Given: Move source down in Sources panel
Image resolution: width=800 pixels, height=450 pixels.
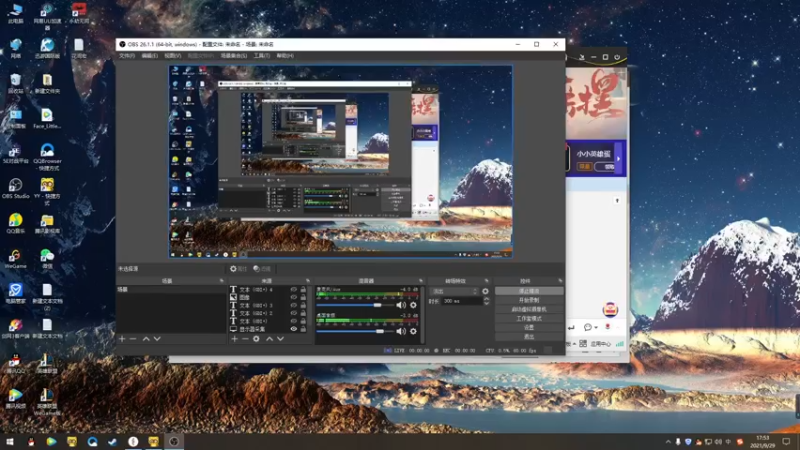Looking at the screenshot, I should (x=280, y=339).
